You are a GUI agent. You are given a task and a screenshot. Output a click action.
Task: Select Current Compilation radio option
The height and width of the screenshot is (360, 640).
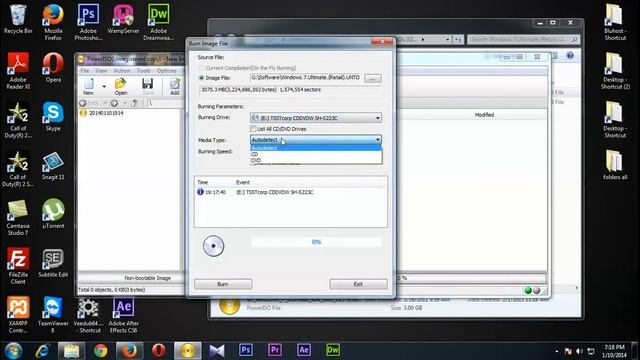coord(201,68)
